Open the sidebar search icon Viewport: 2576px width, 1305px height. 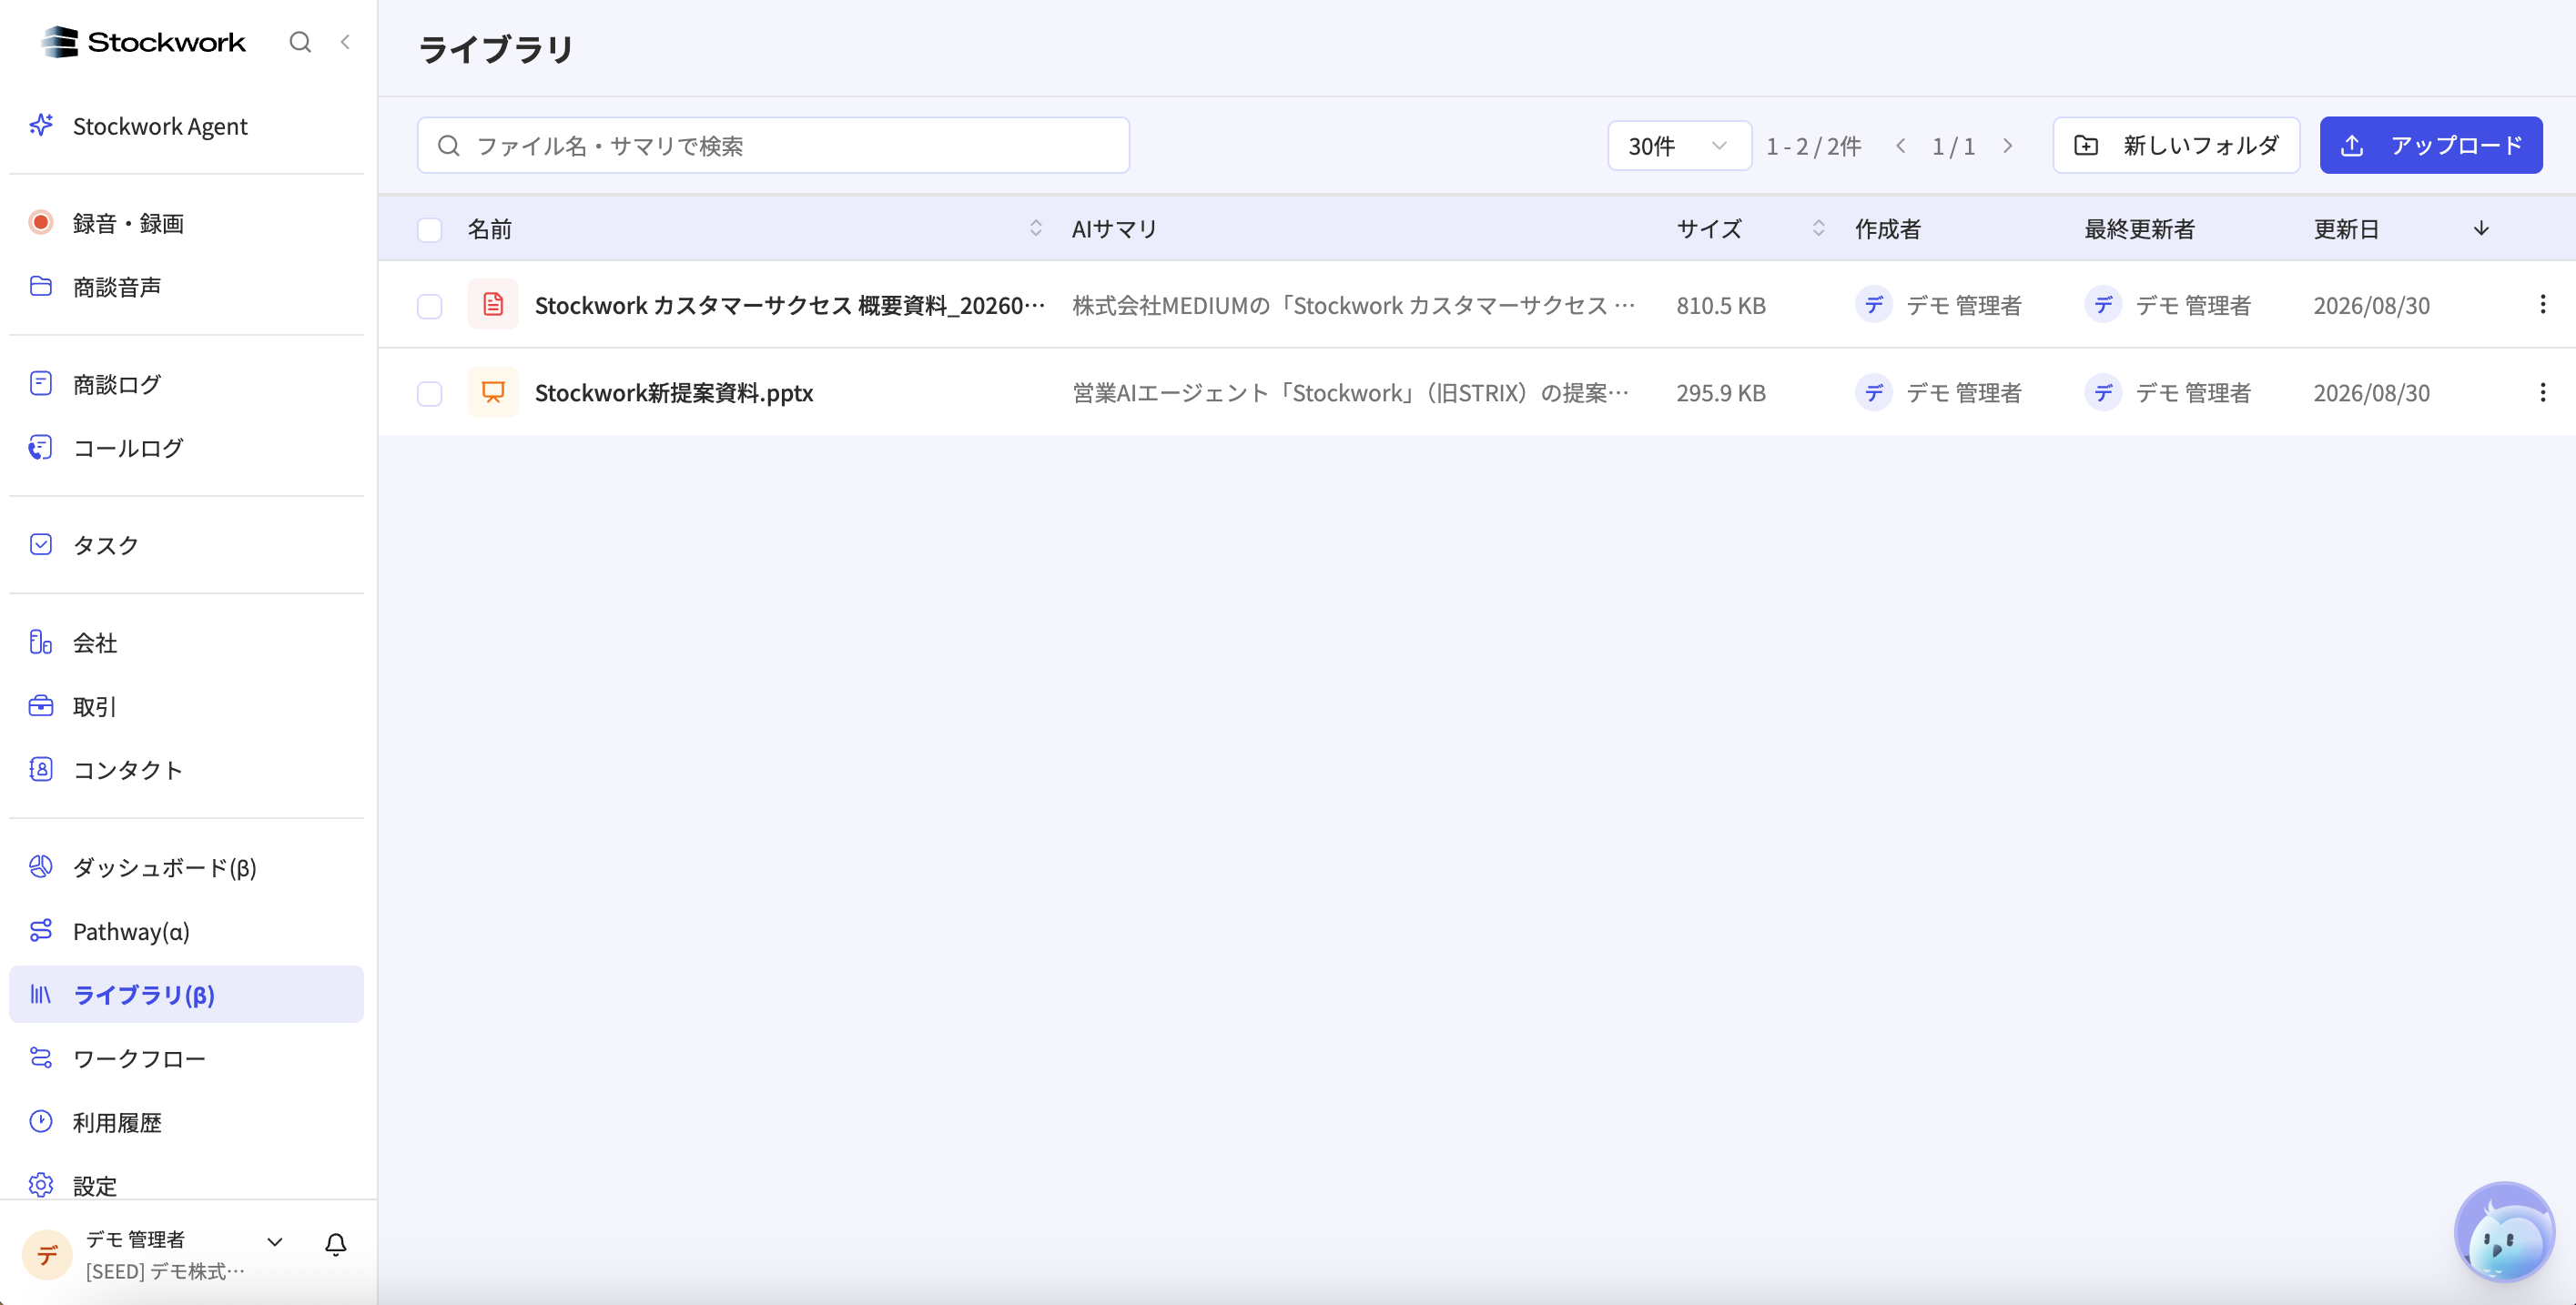click(300, 42)
